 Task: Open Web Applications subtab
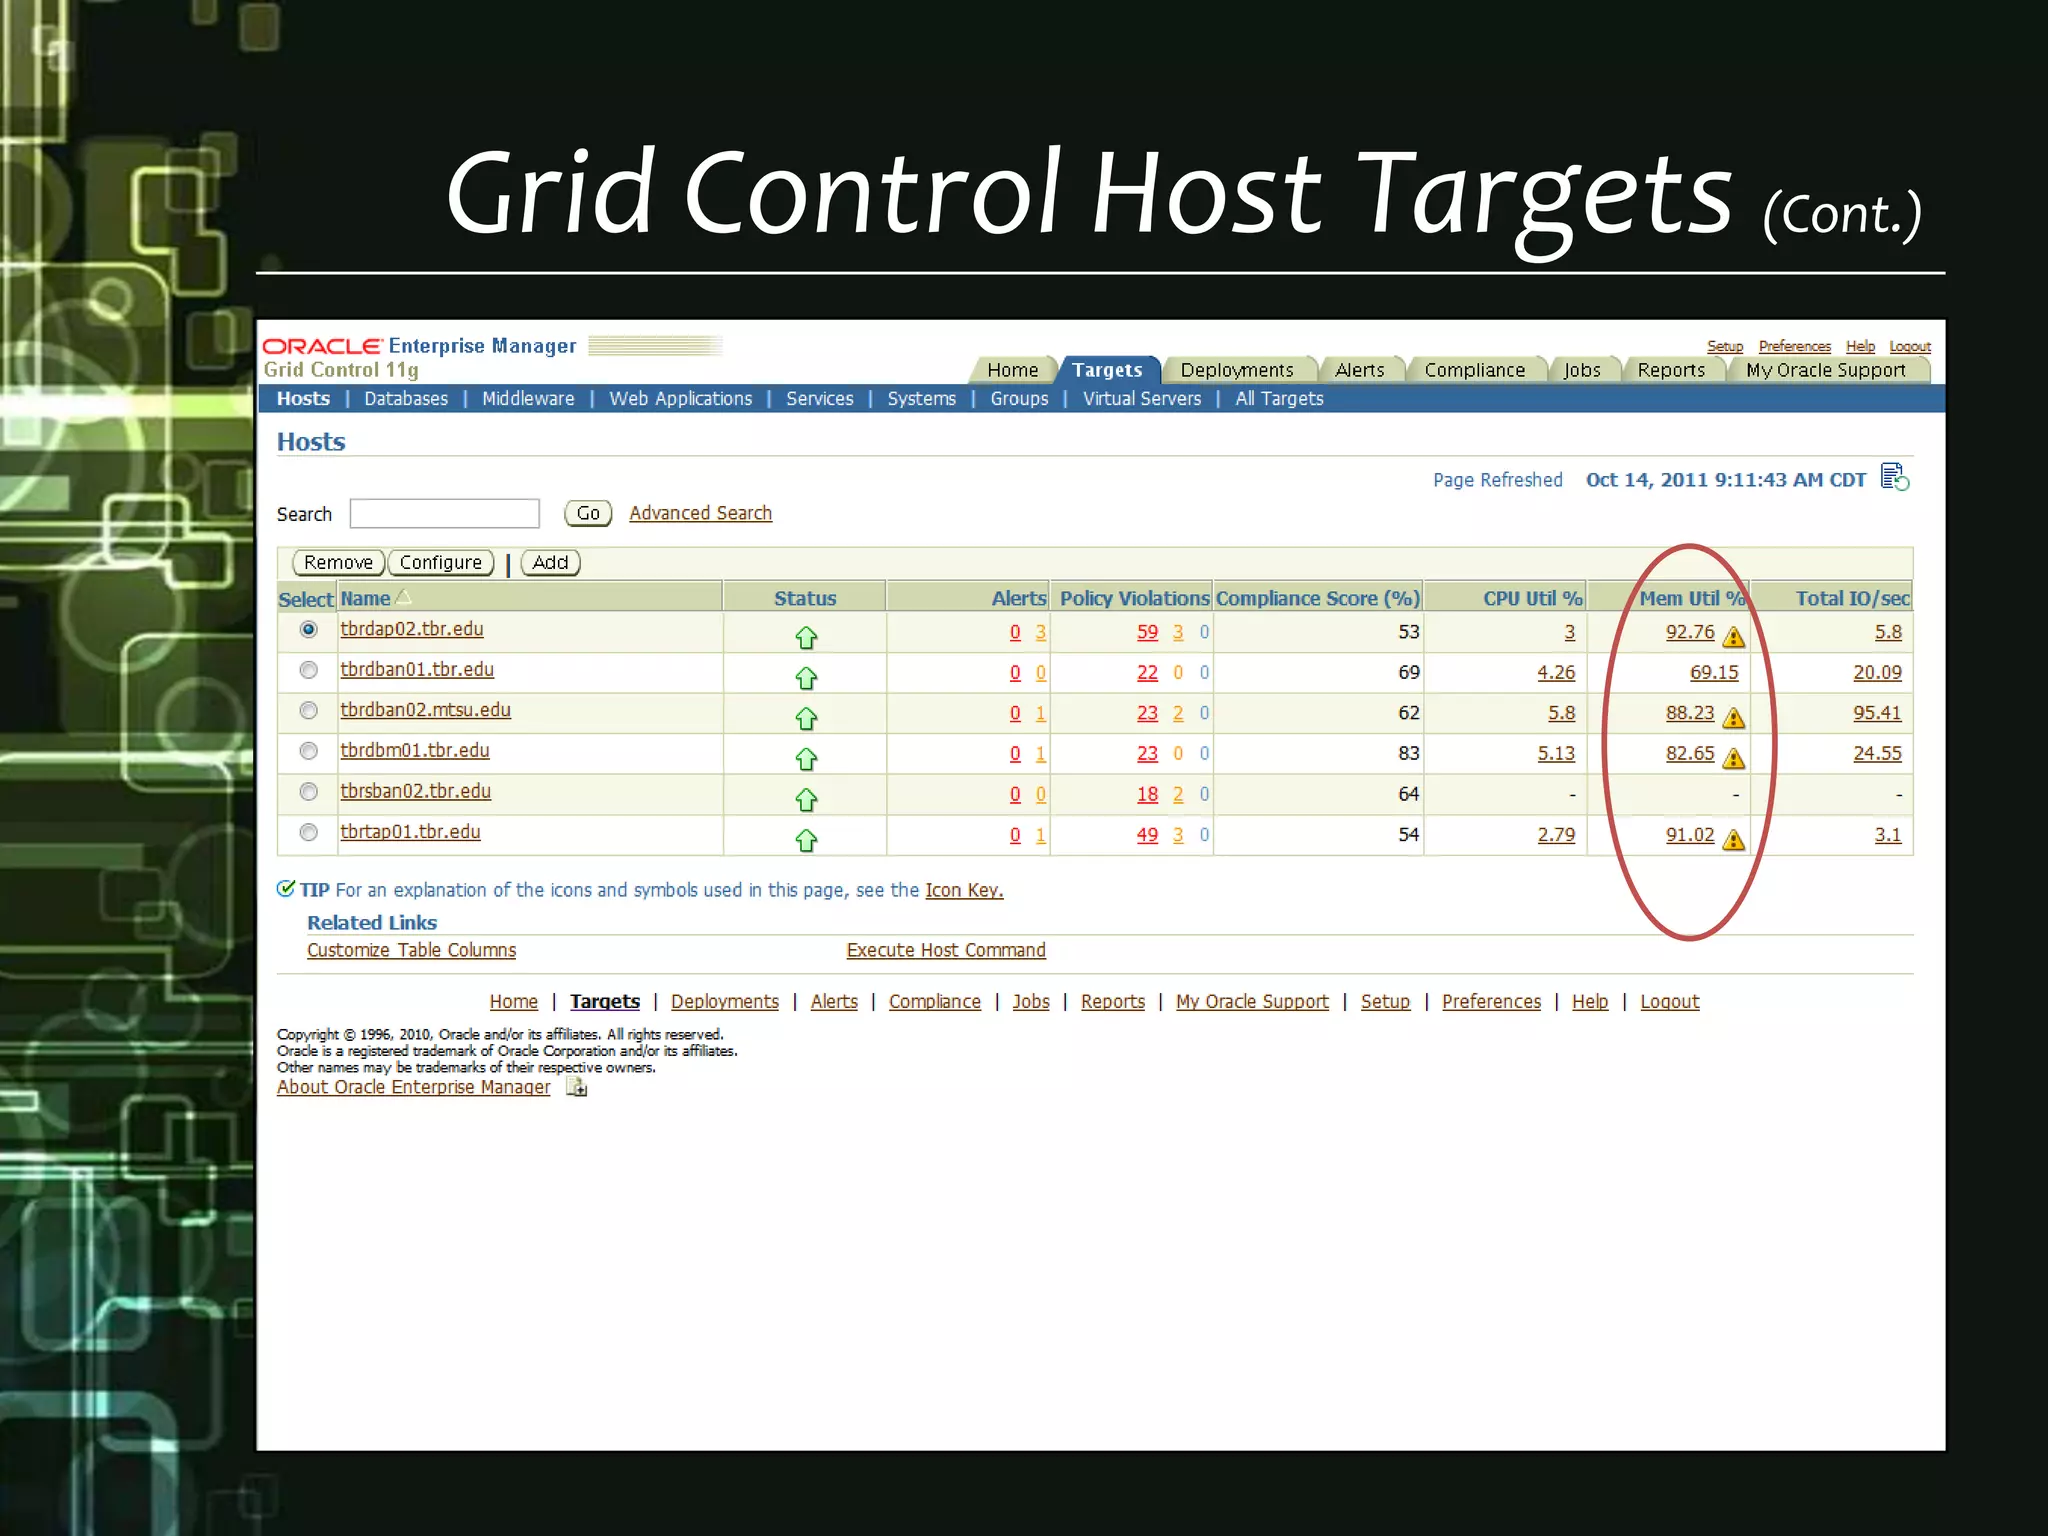click(680, 398)
